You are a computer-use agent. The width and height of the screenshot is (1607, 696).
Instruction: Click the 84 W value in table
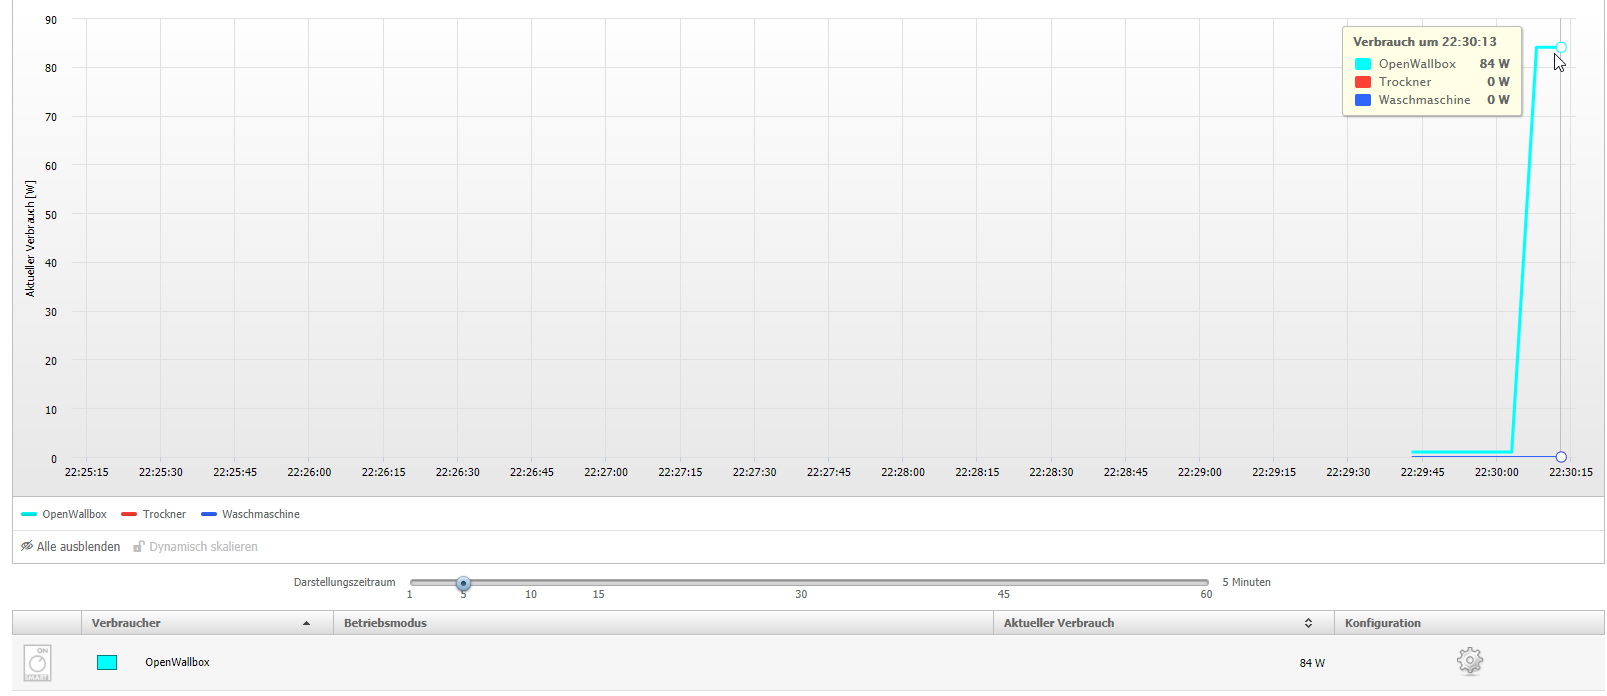coord(1312,663)
